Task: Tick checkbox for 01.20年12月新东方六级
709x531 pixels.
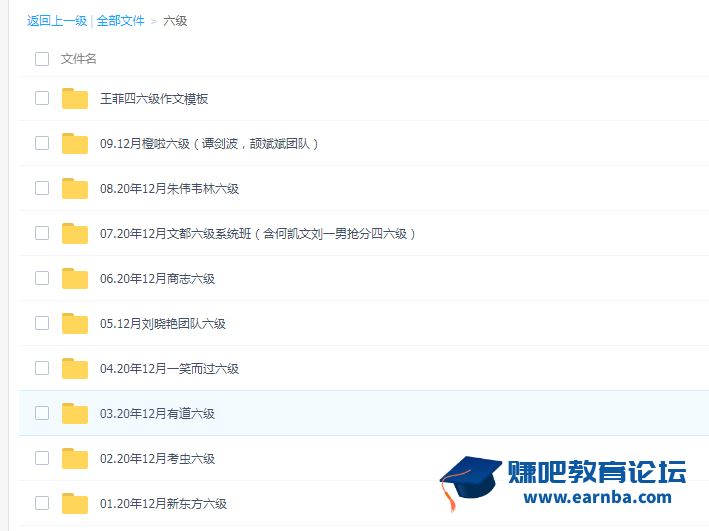Action: [x=42, y=503]
